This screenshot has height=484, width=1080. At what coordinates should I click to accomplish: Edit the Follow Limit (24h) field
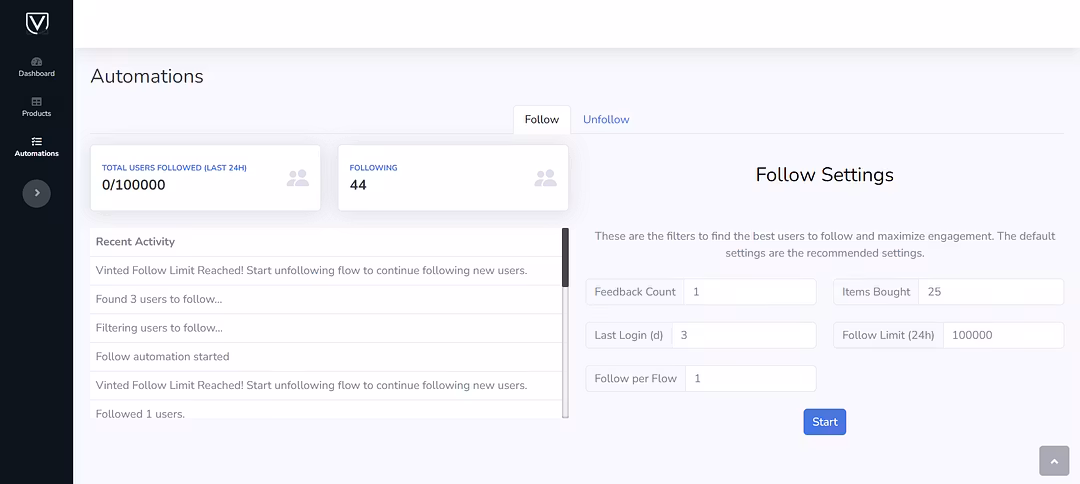[x=1002, y=335]
